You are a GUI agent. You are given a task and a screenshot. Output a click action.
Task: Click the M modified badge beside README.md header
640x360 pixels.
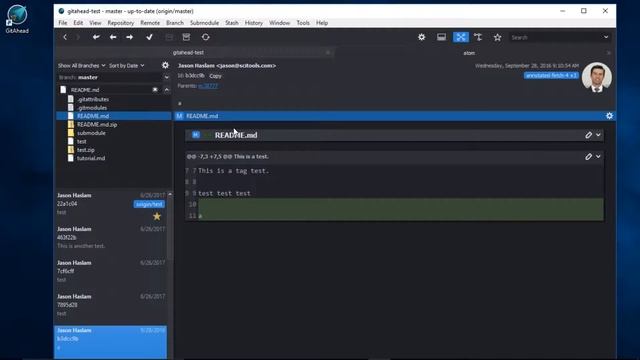[196, 135]
